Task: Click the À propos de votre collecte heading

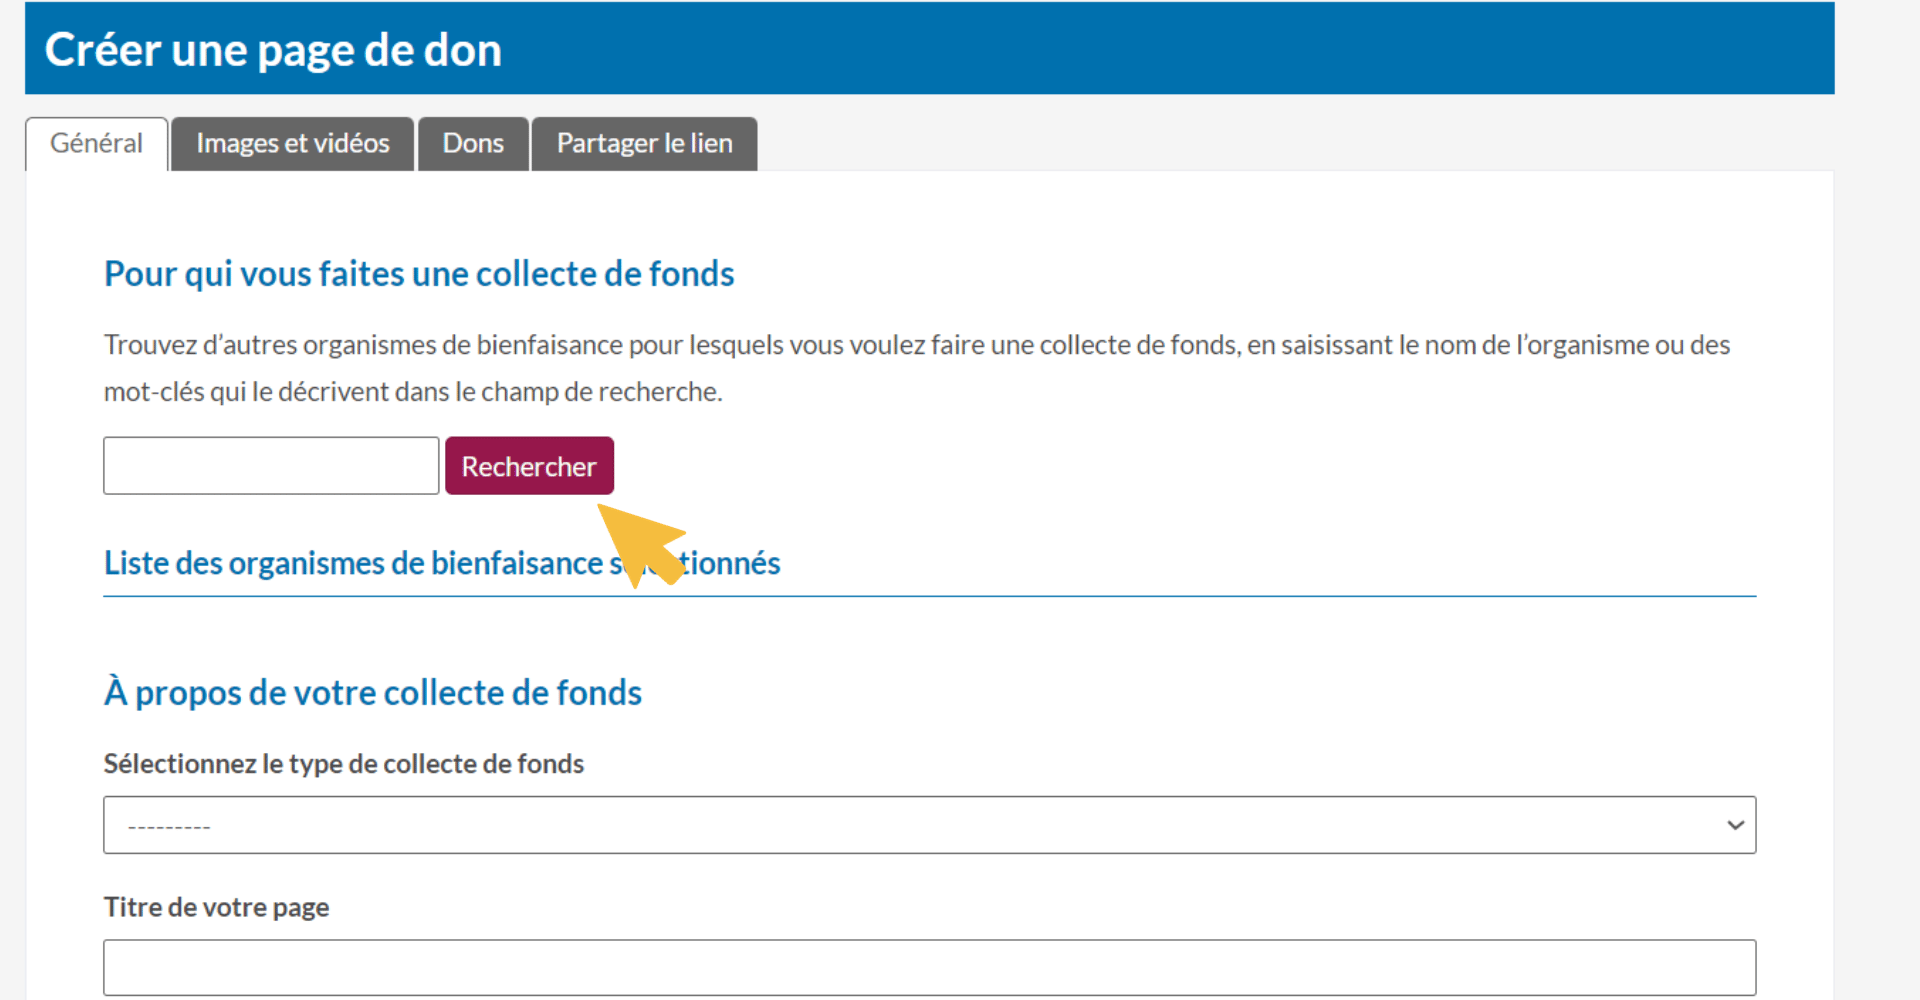Action: coord(373,692)
